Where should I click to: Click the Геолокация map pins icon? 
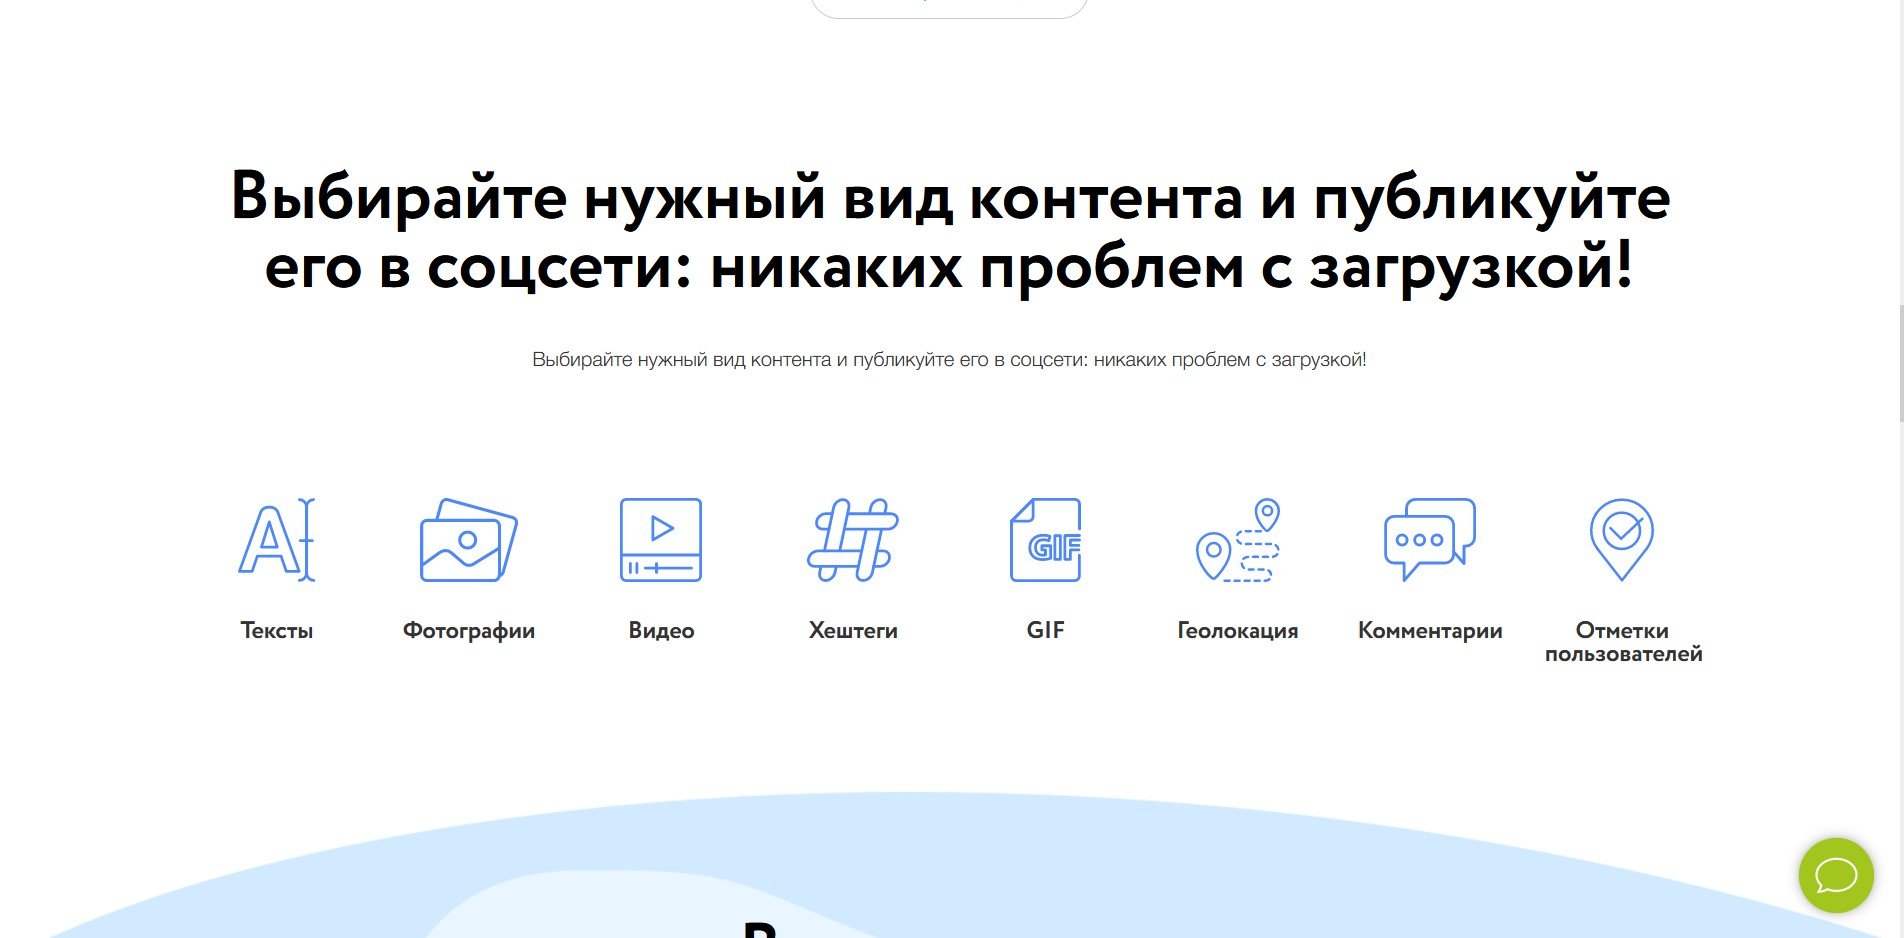click(1238, 540)
